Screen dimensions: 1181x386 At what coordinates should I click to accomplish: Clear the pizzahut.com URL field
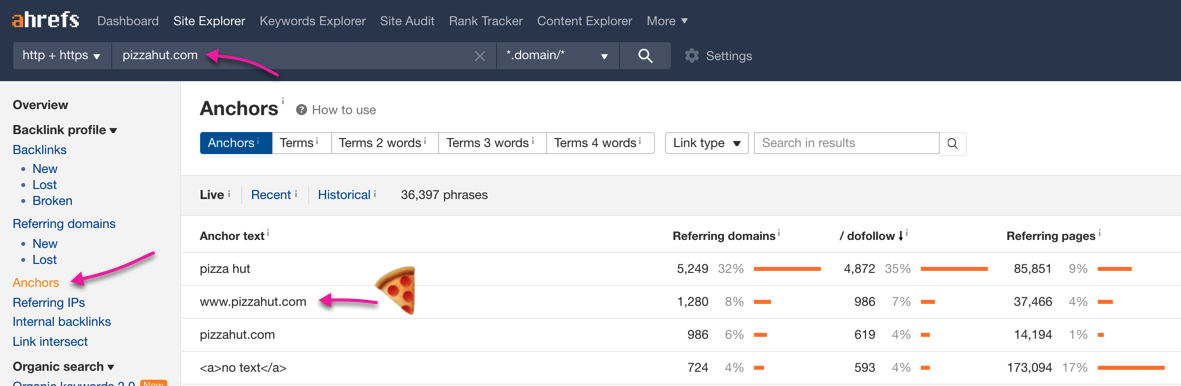[x=479, y=57]
